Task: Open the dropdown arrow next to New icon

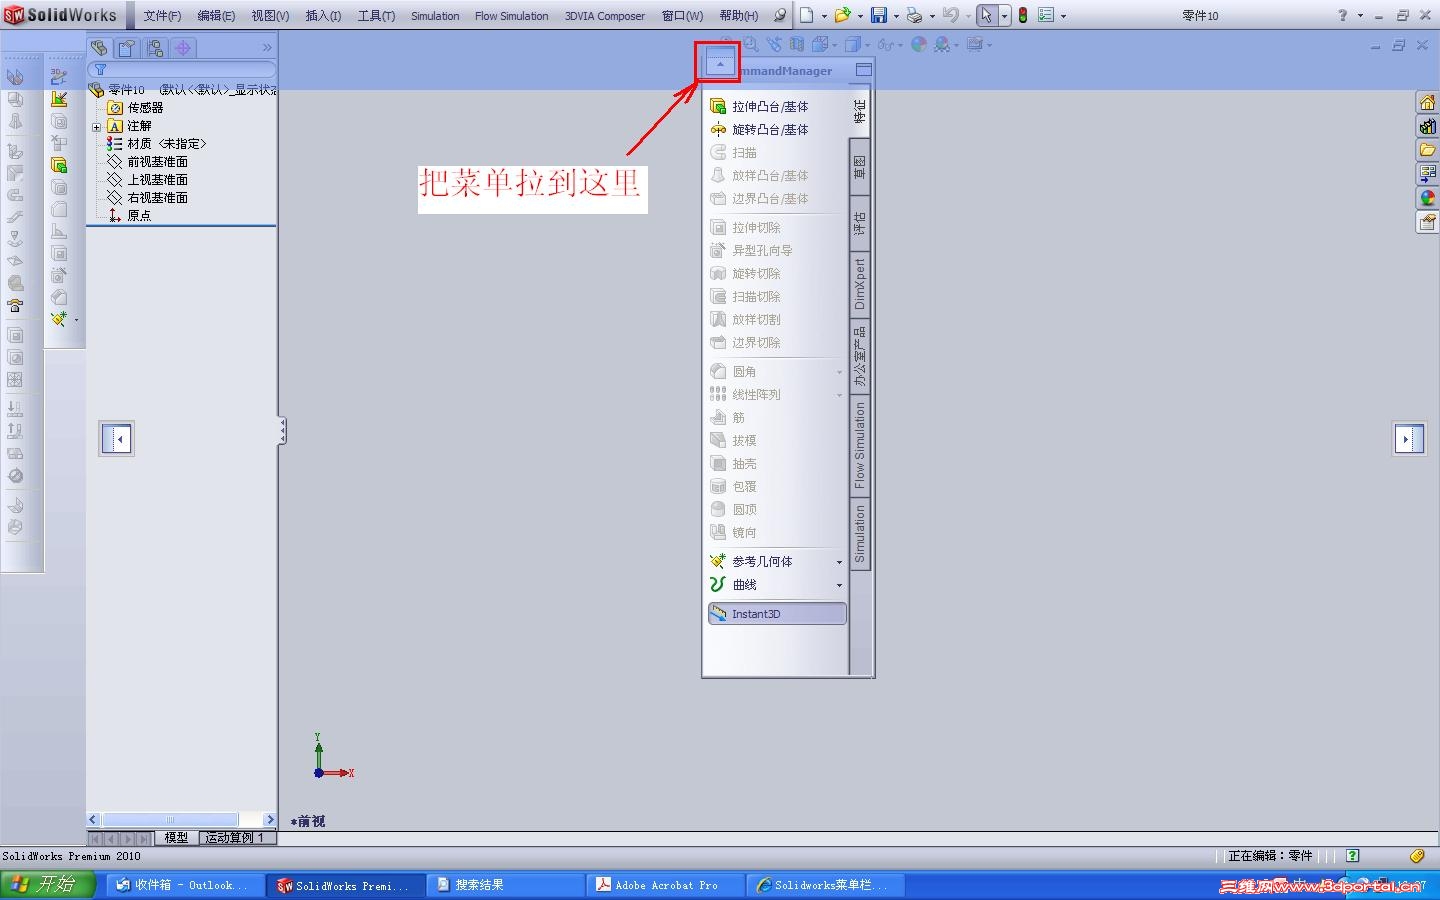Action: [824, 16]
